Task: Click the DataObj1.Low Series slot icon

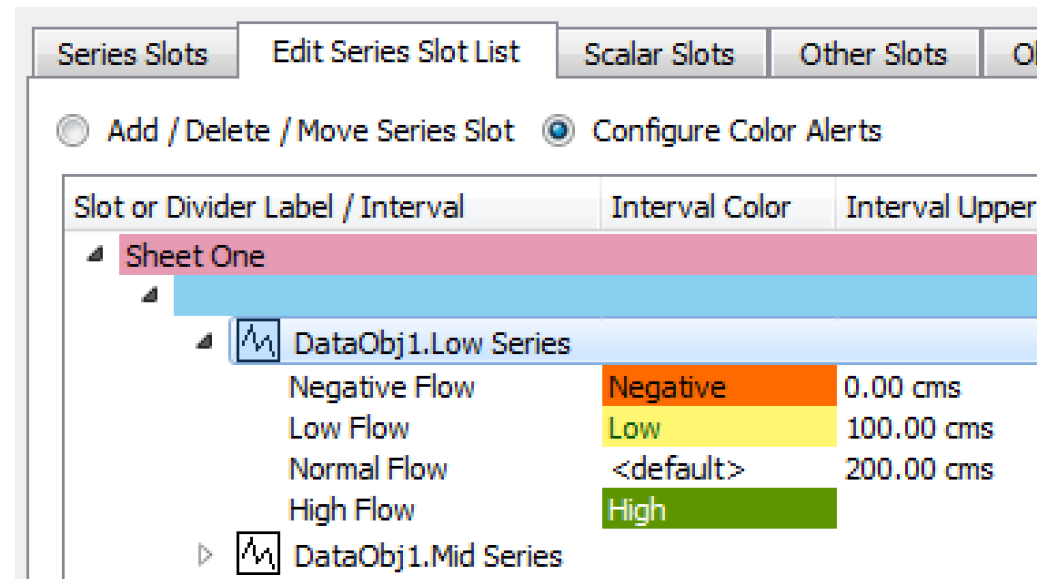Action: tap(257, 343)
